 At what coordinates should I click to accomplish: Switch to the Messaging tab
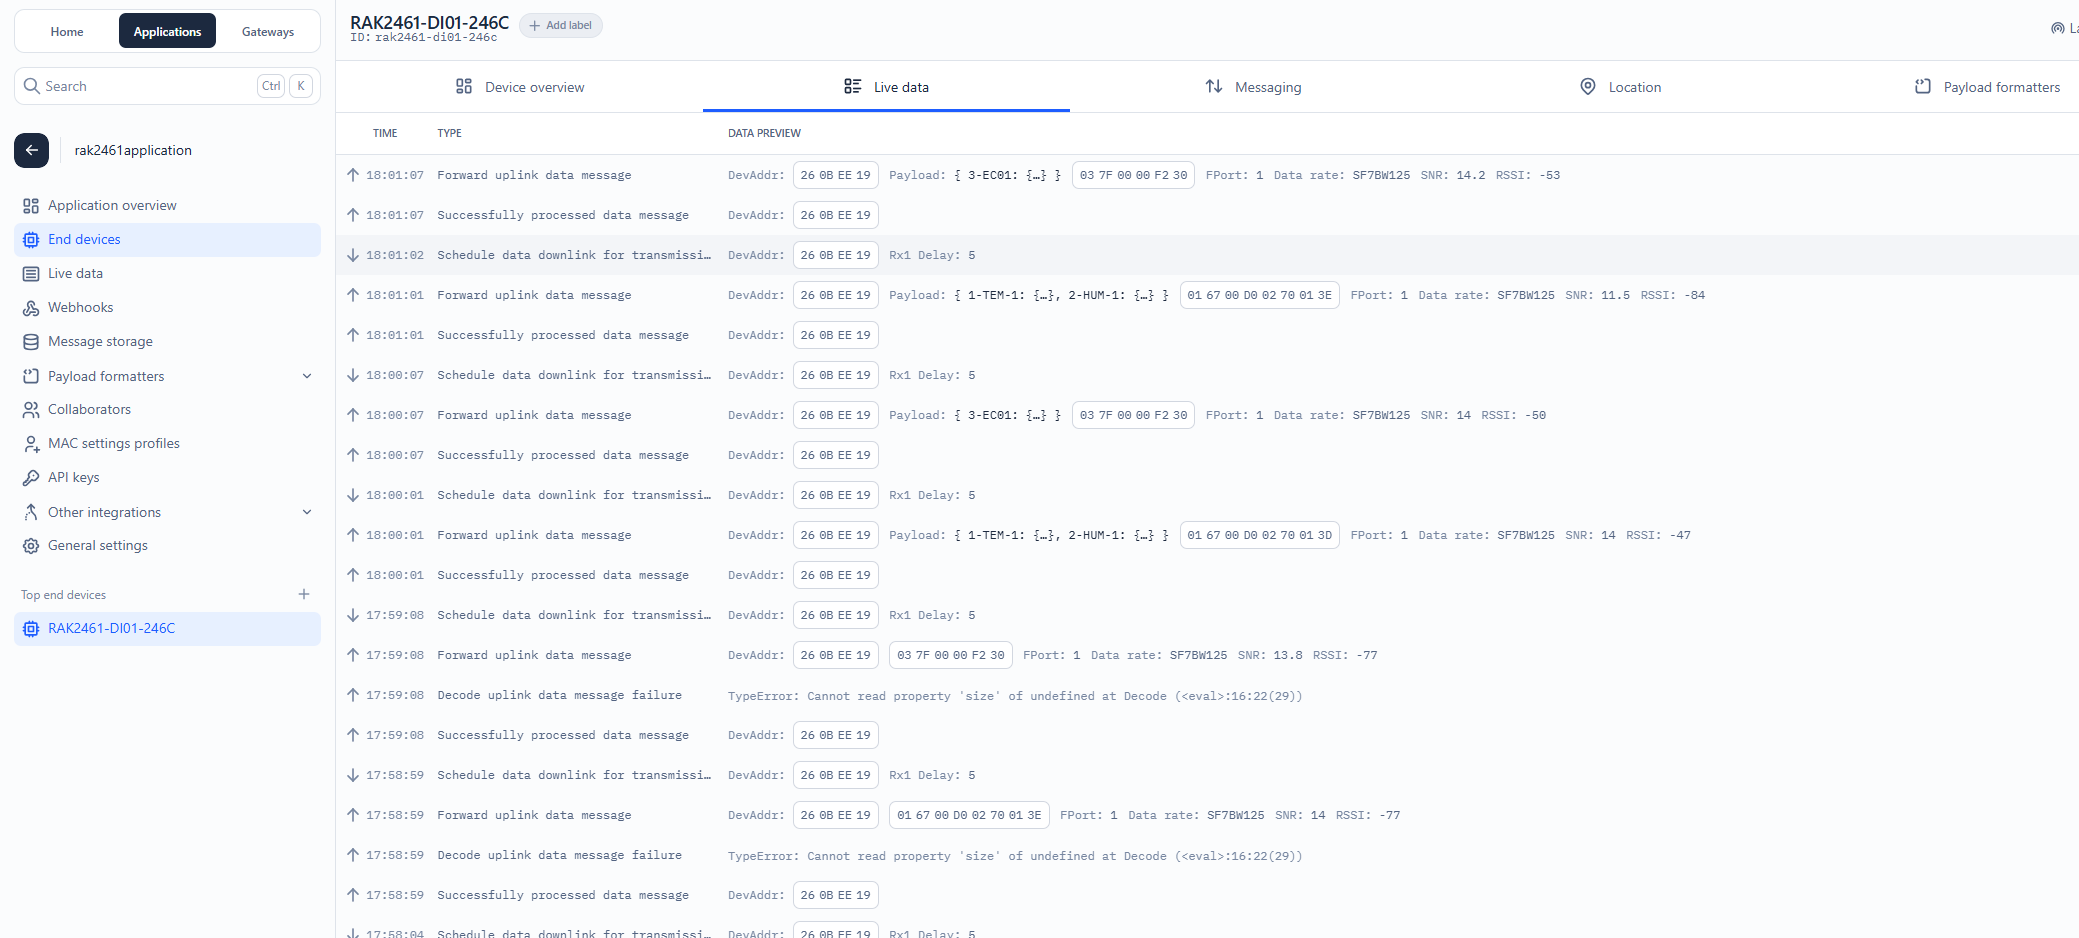pyautogui.click(x=1253, y=87)
